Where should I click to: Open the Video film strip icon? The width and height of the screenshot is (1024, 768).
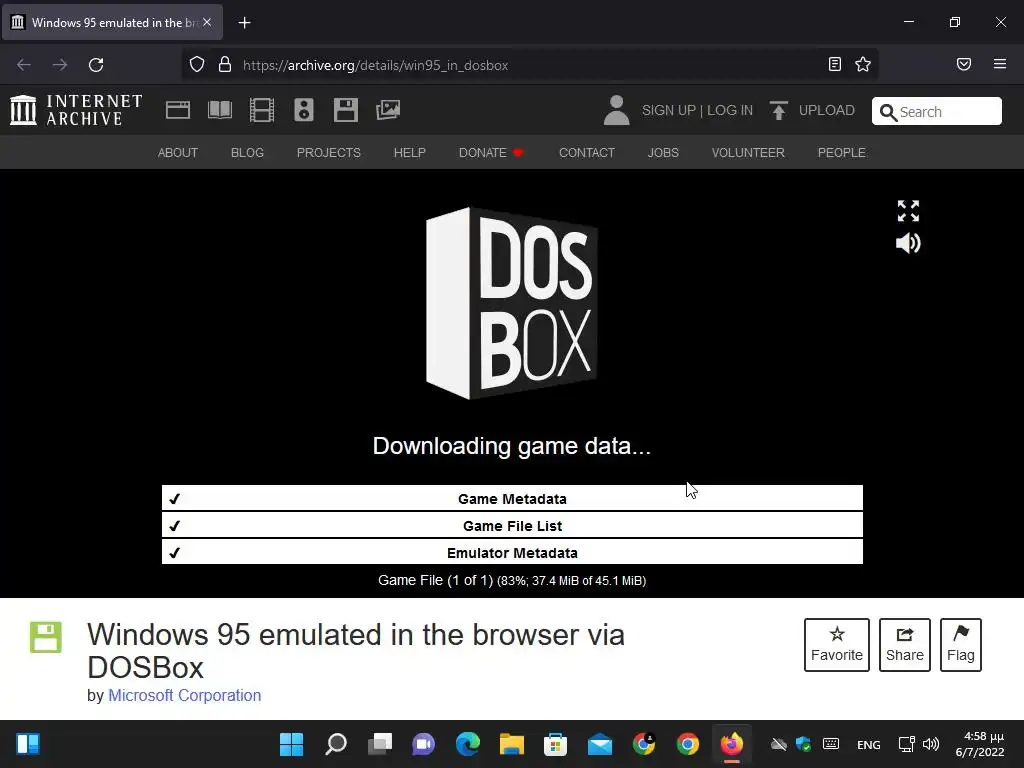click(x=262, y=110)
